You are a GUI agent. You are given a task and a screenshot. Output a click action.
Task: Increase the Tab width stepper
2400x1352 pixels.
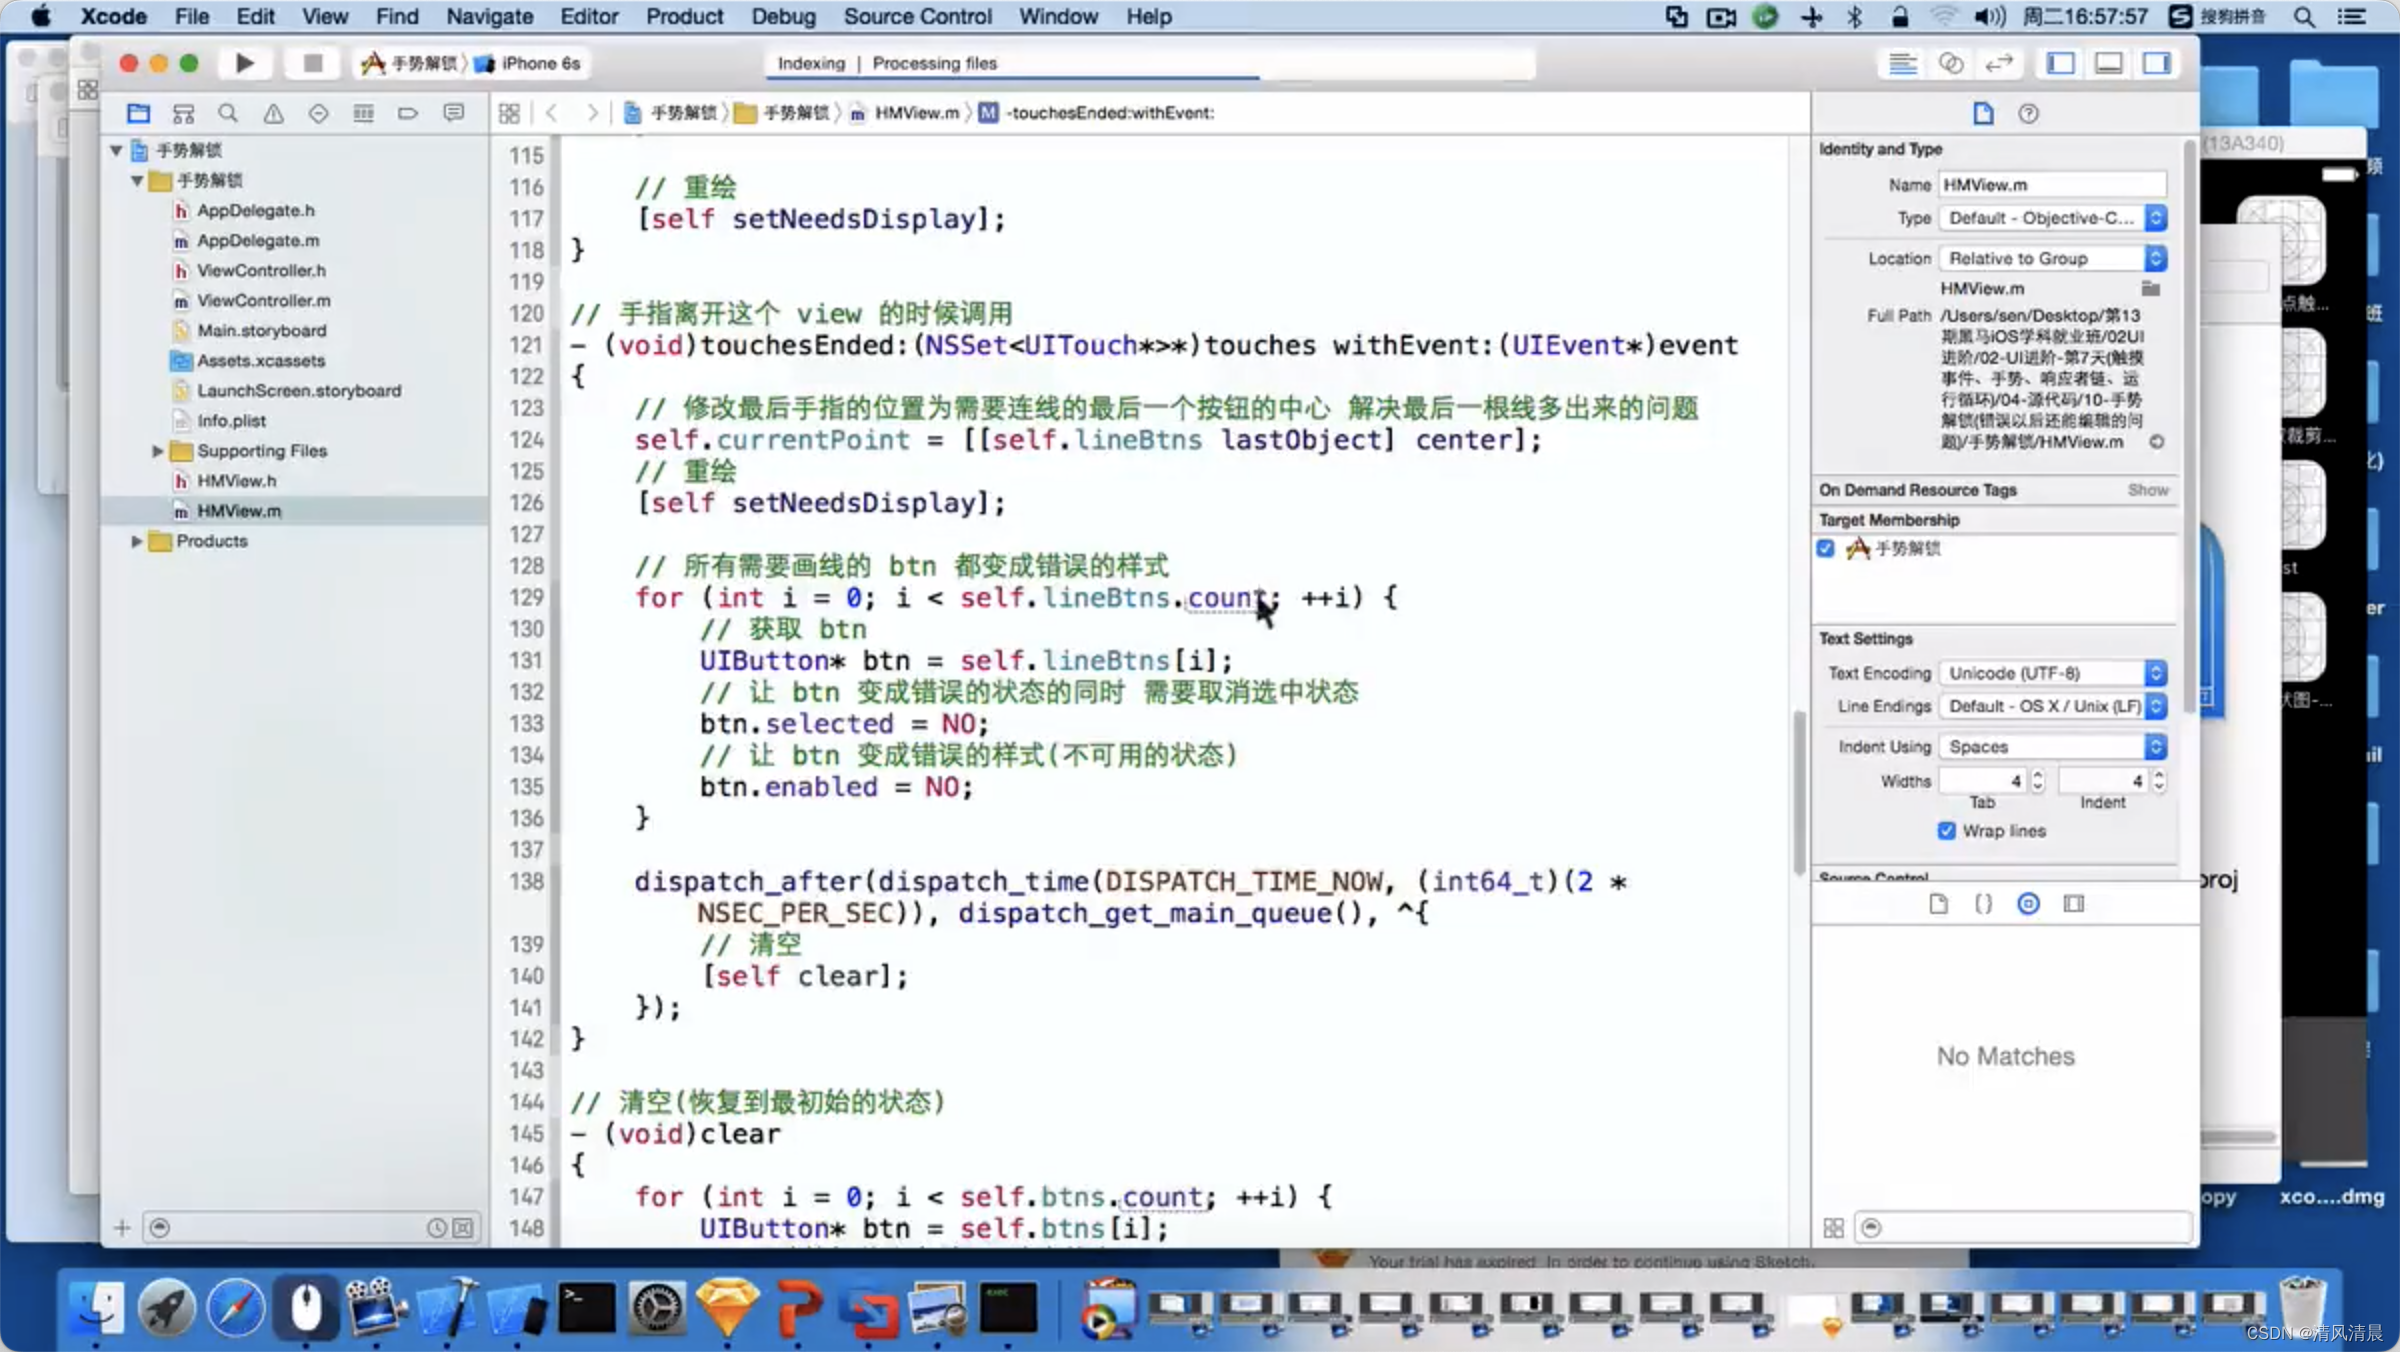click(x=2037, y=775)
